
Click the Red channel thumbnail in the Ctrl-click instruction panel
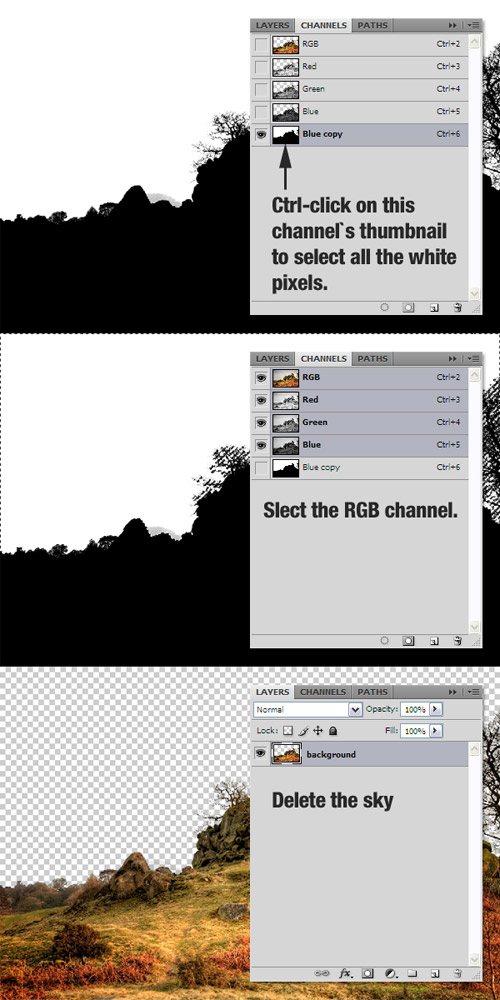pyautogui.click(x=285, y=67)
